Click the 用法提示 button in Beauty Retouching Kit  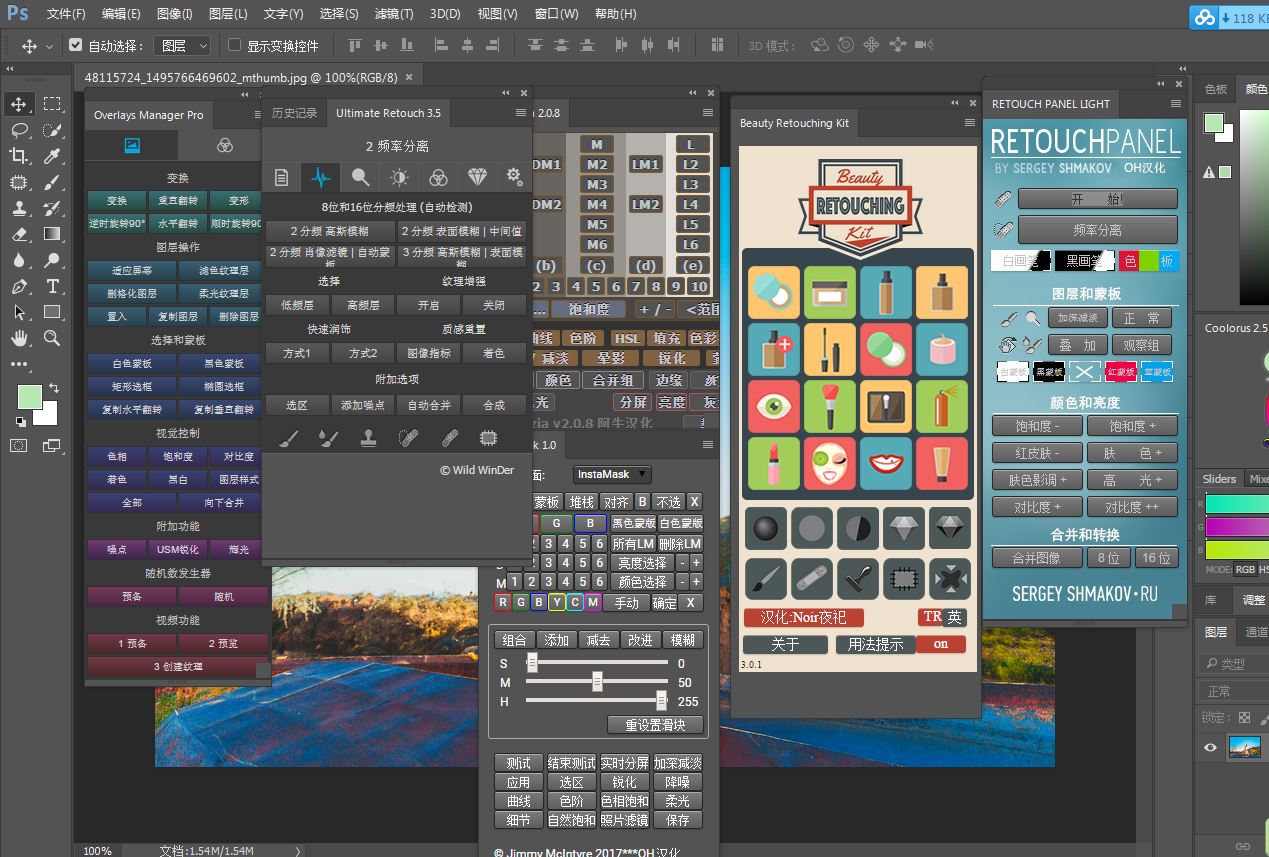tap(875, 644)
